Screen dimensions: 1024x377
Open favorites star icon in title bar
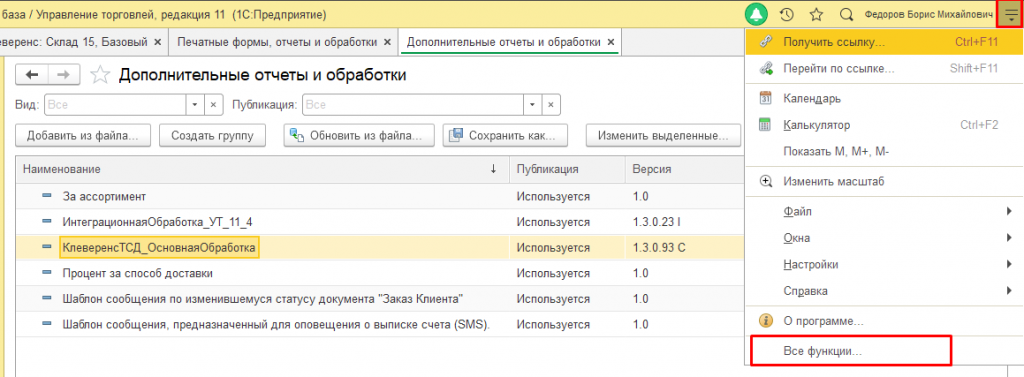(816, 14)
